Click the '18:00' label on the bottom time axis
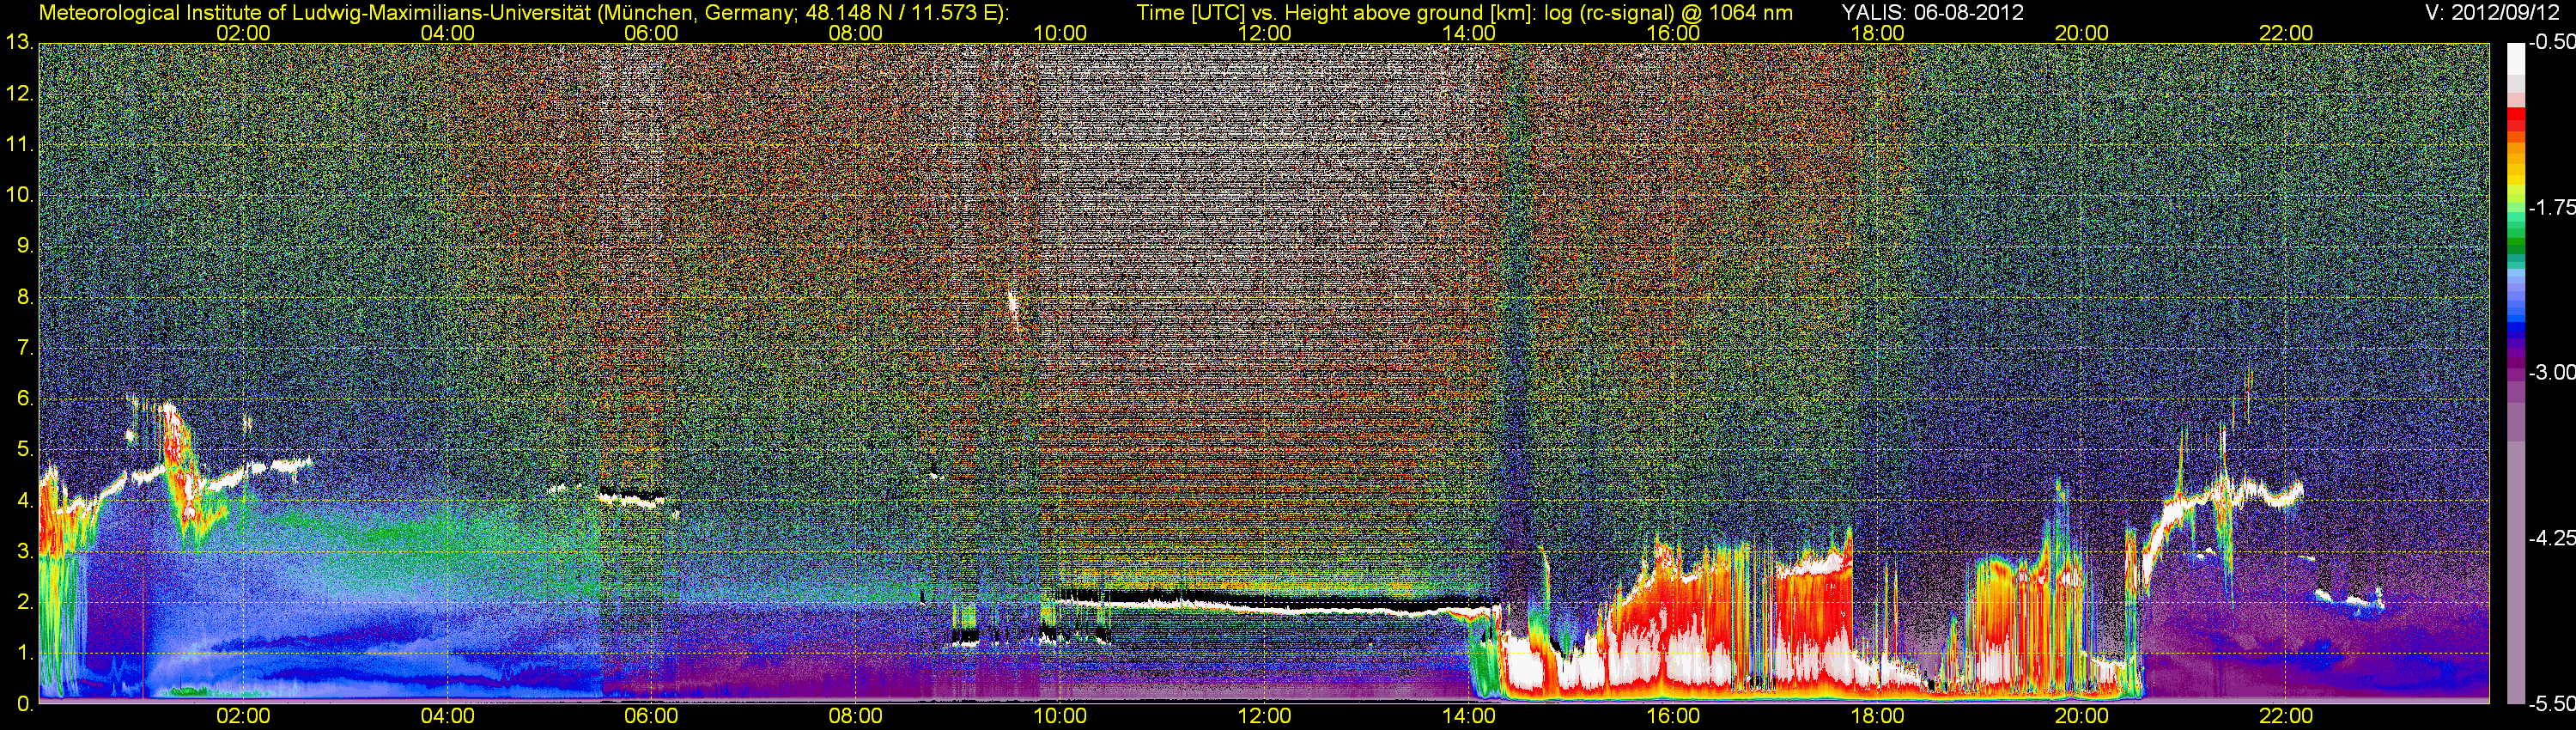This screenshot has width=2576, height=730. 1877,716
